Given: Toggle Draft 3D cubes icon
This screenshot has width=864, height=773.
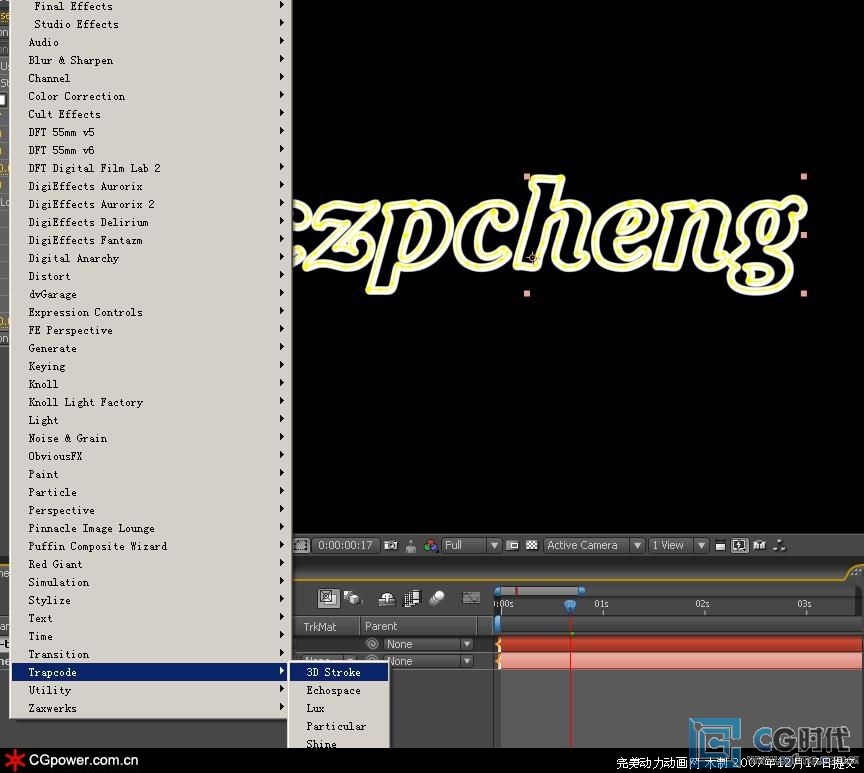Looking at the screenshot, I should [x=352, y=598].
